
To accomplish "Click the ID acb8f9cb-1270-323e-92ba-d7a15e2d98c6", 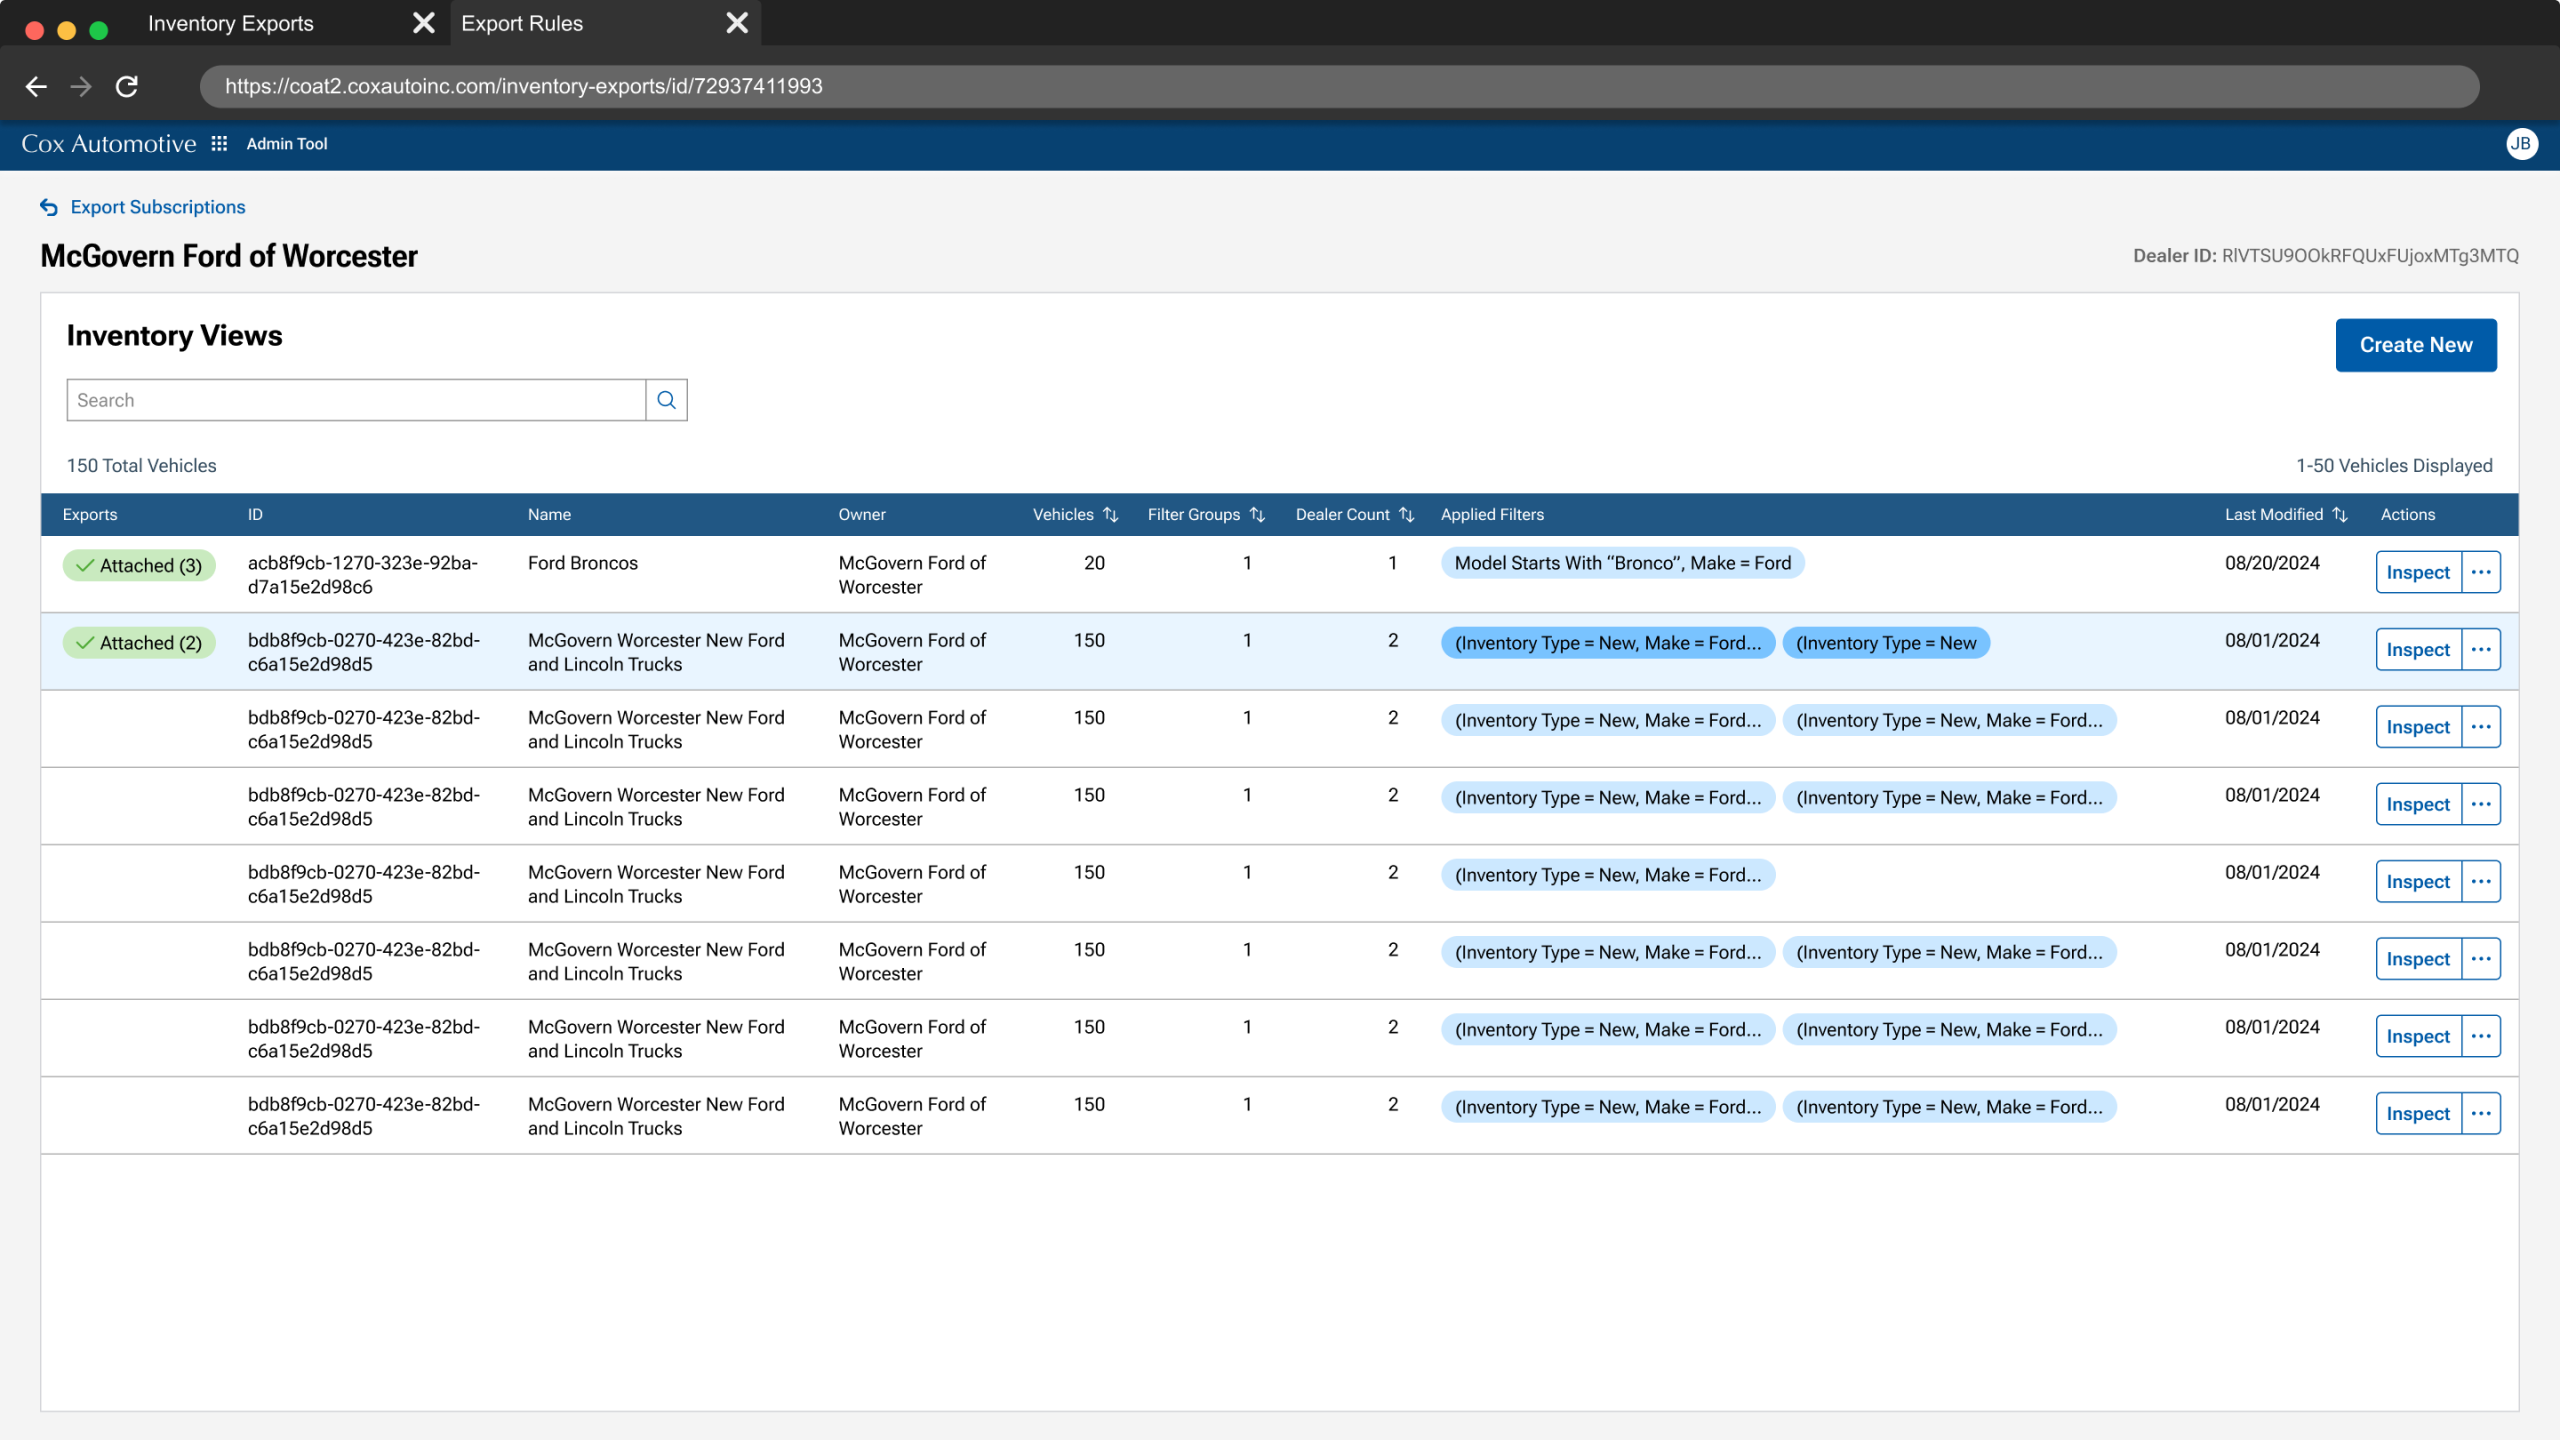I will [x=363, y=575].
